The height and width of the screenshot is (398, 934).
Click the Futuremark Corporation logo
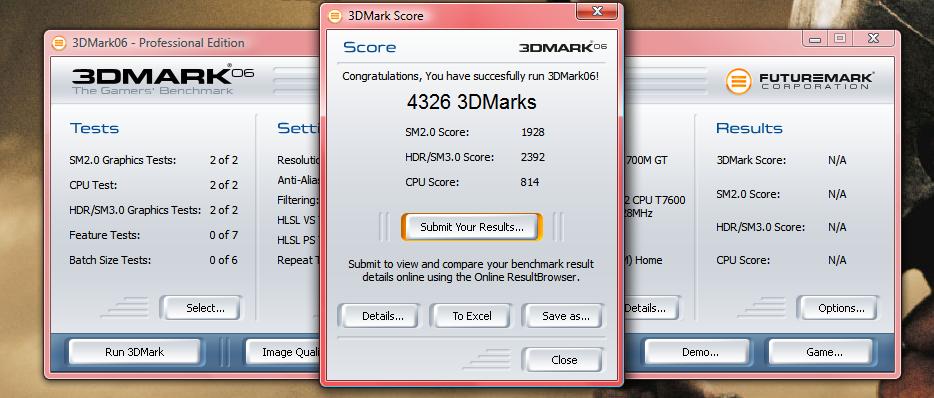pyautogui.click(x=800, y=81)
